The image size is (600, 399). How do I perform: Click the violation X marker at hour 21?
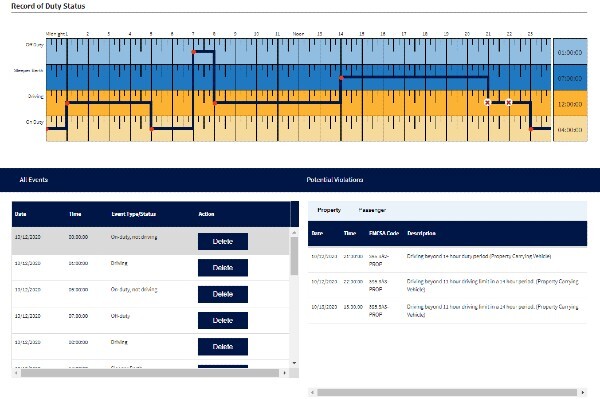pos(488,103)
